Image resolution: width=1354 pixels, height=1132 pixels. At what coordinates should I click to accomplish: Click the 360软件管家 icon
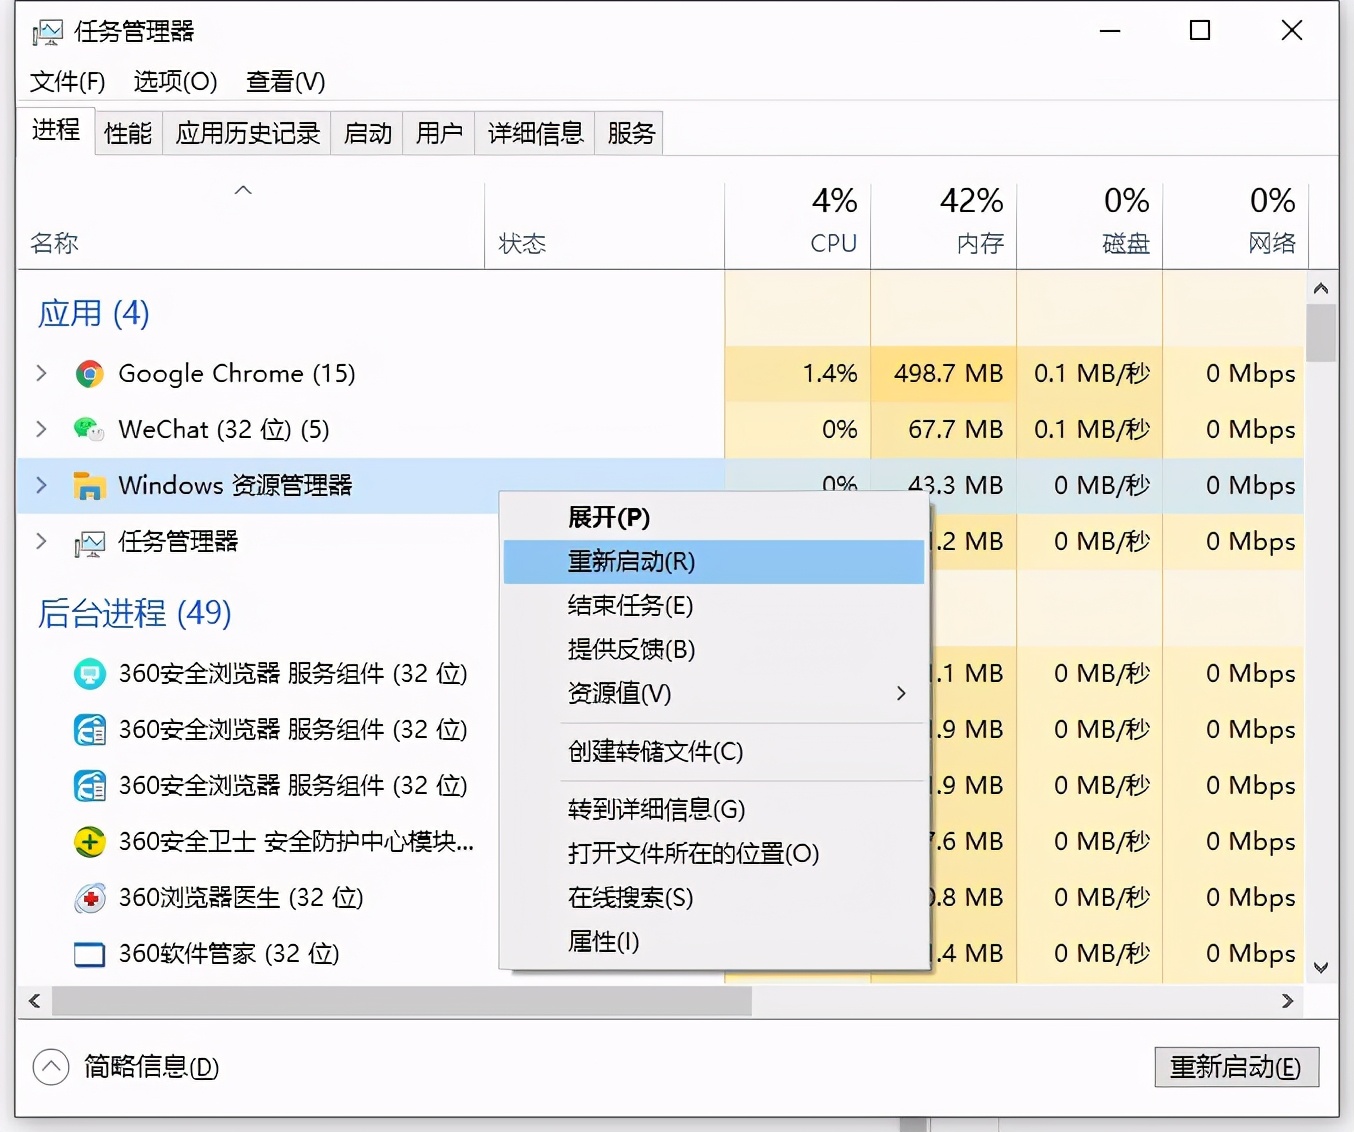(x=89, y=953)
